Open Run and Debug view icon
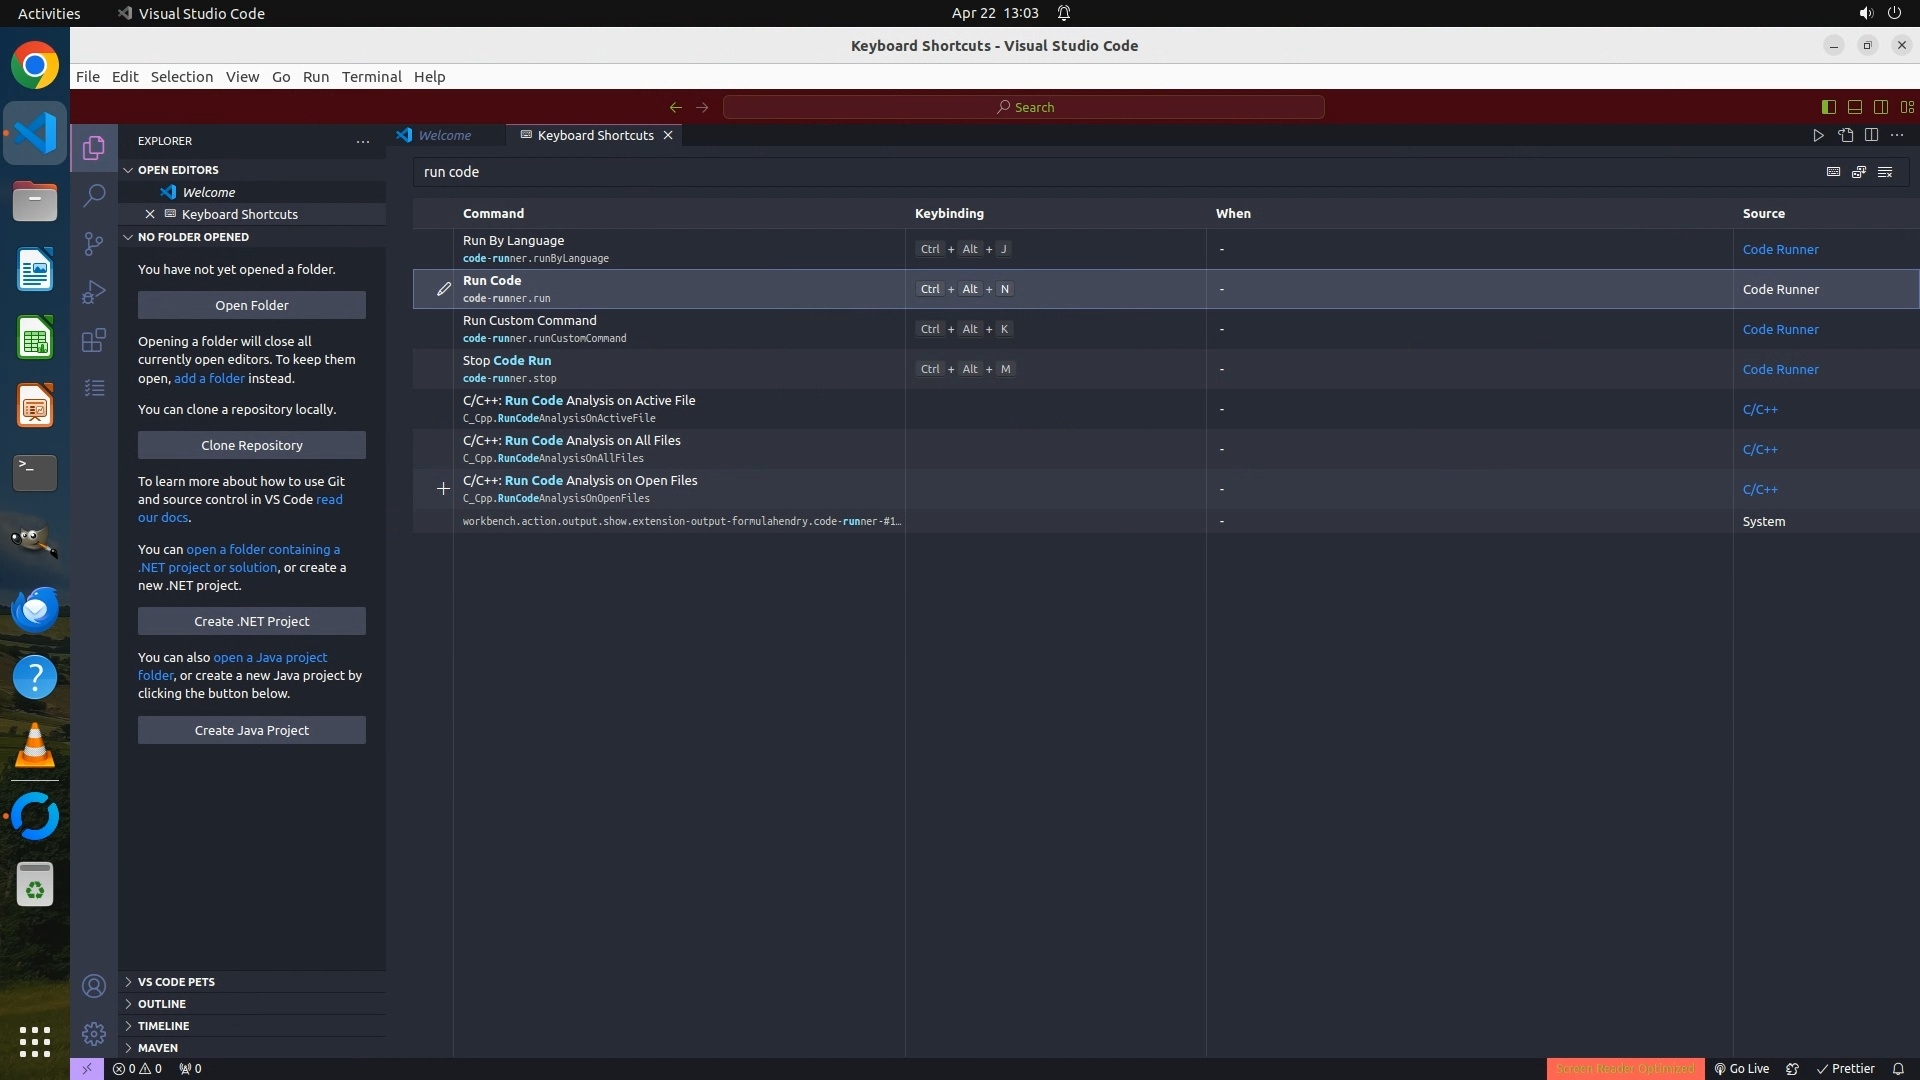This screenshot has height=1080, width=1920. [x=94, y=292]
